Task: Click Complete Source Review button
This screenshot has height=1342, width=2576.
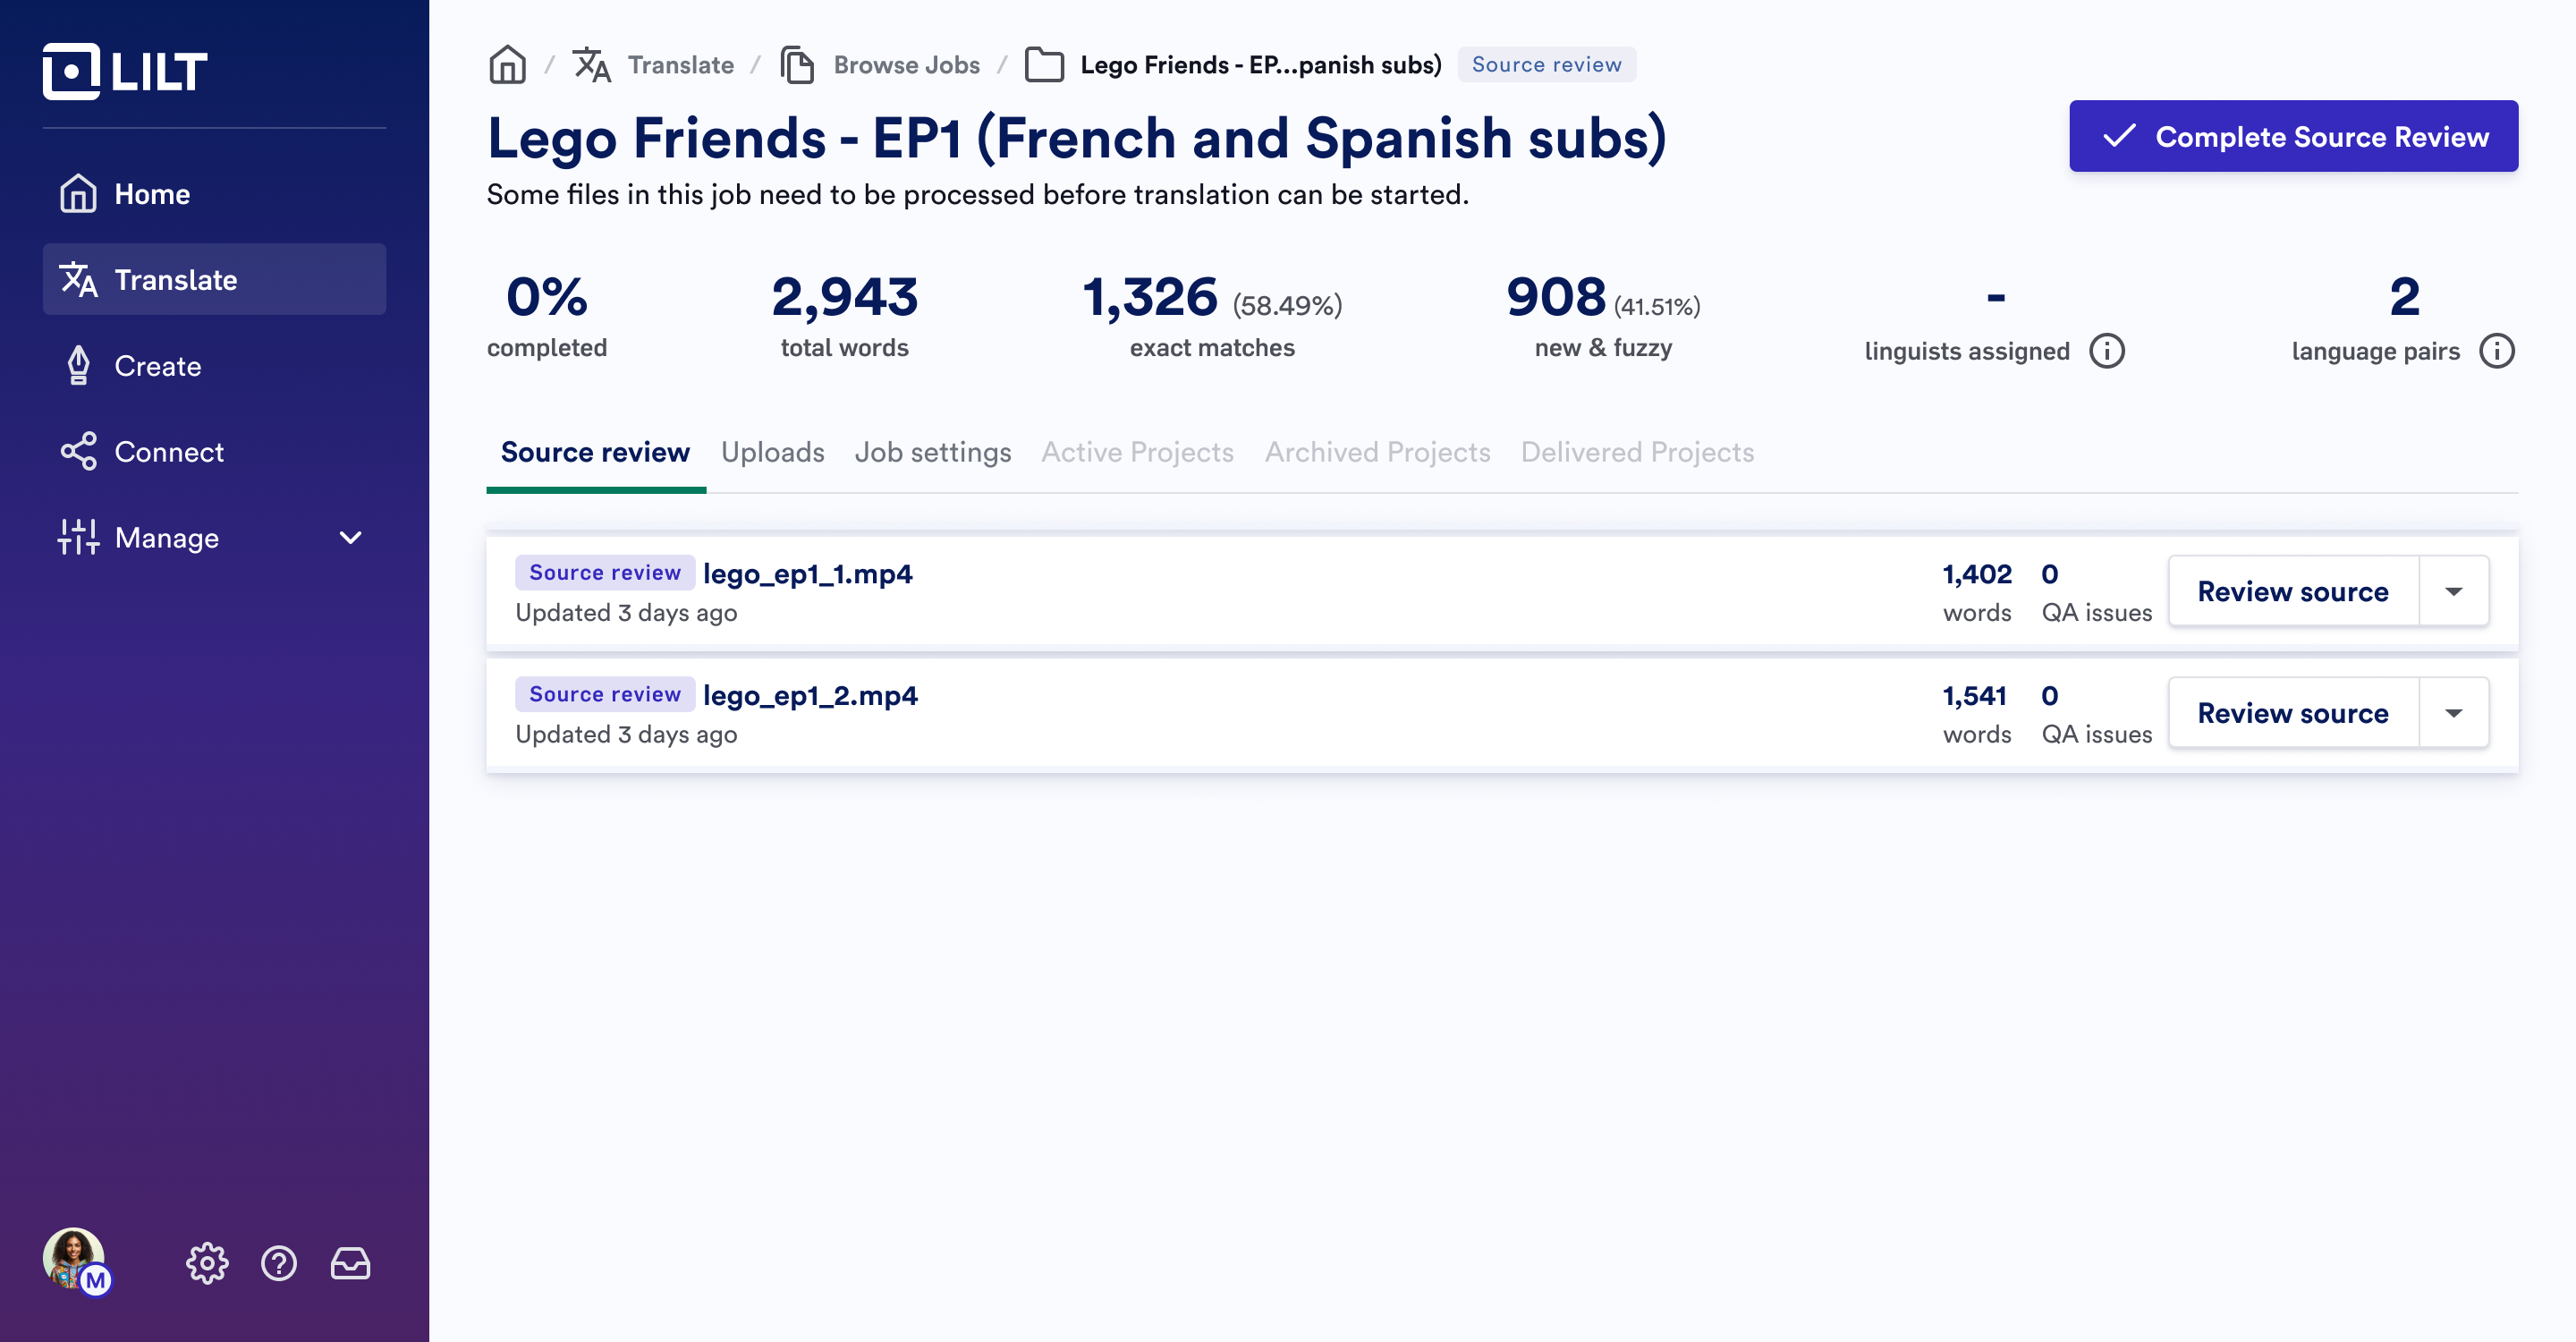Action: 2293,136
